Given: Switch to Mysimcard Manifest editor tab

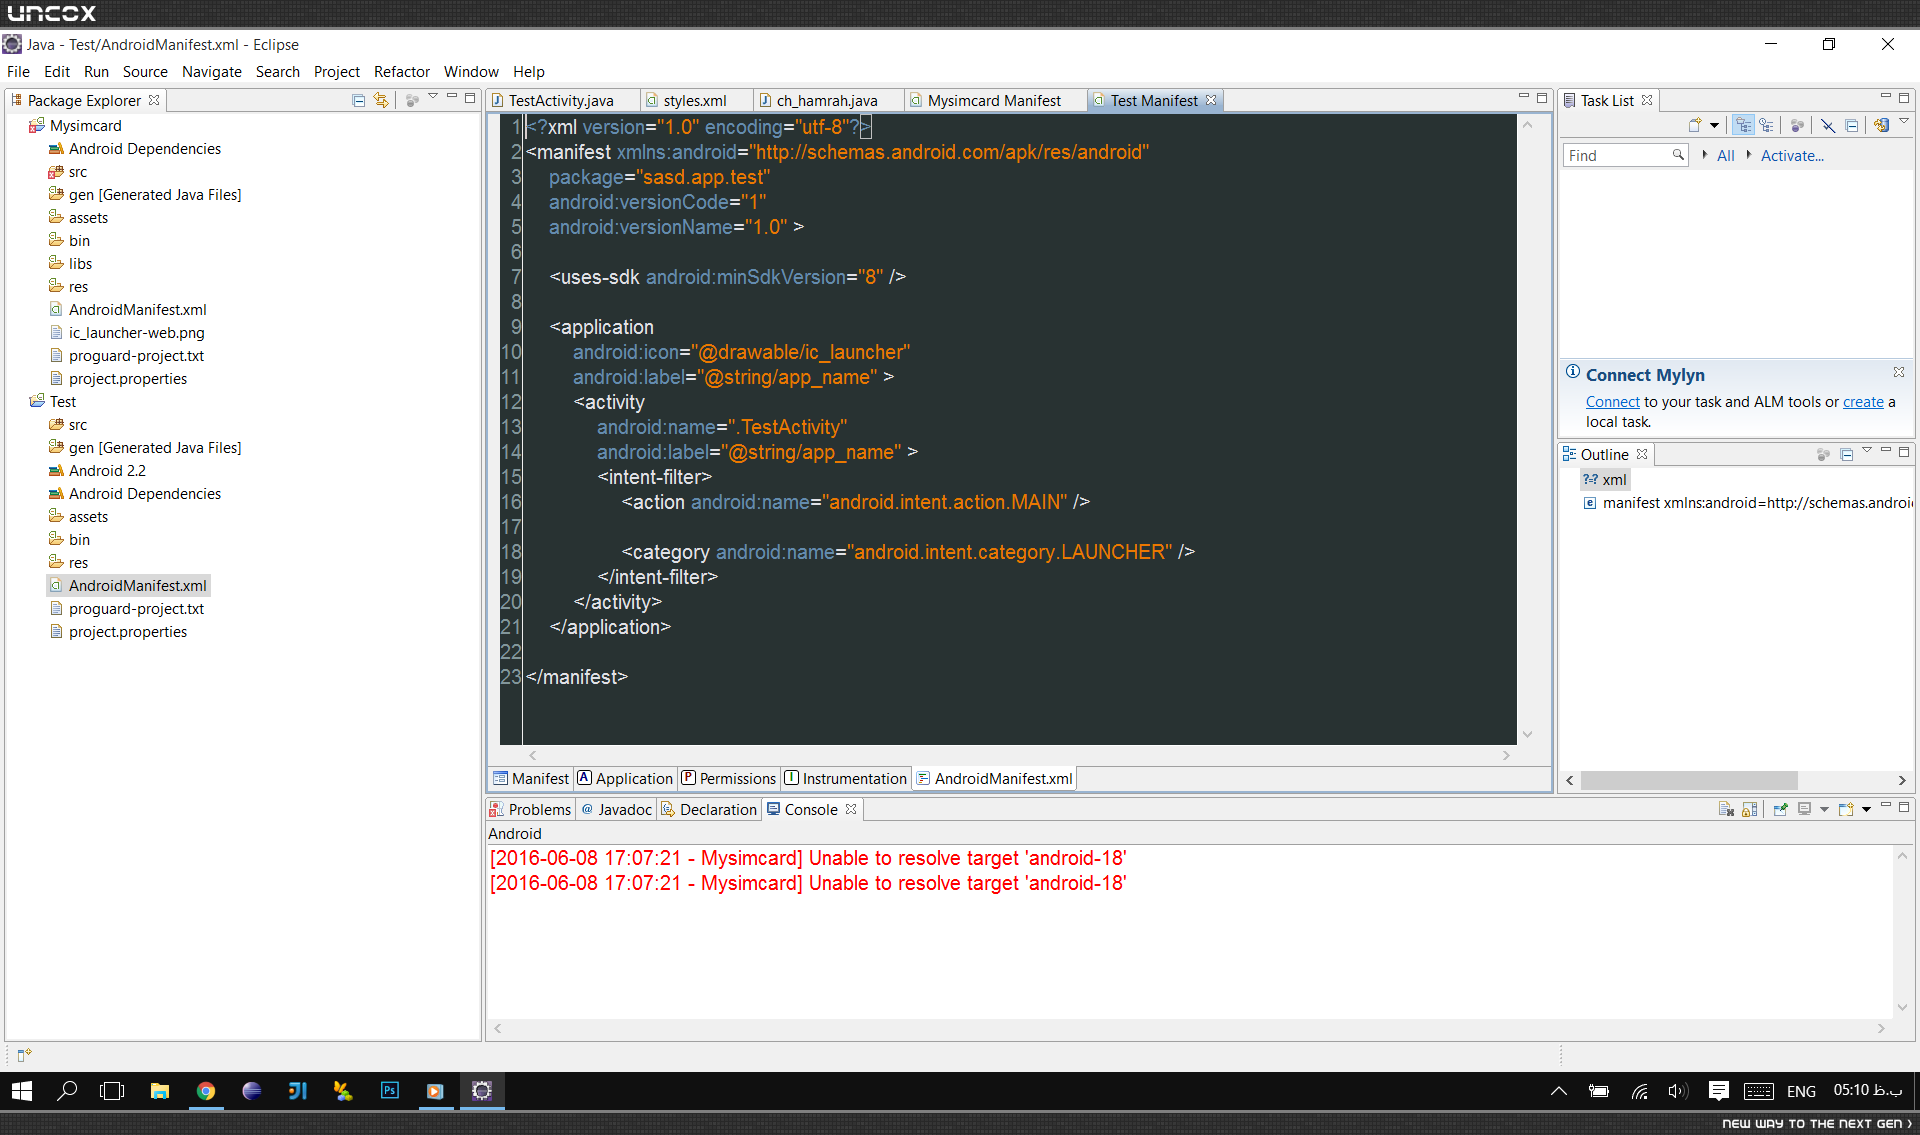Looking at the screenshot, I should coord(994,100).
